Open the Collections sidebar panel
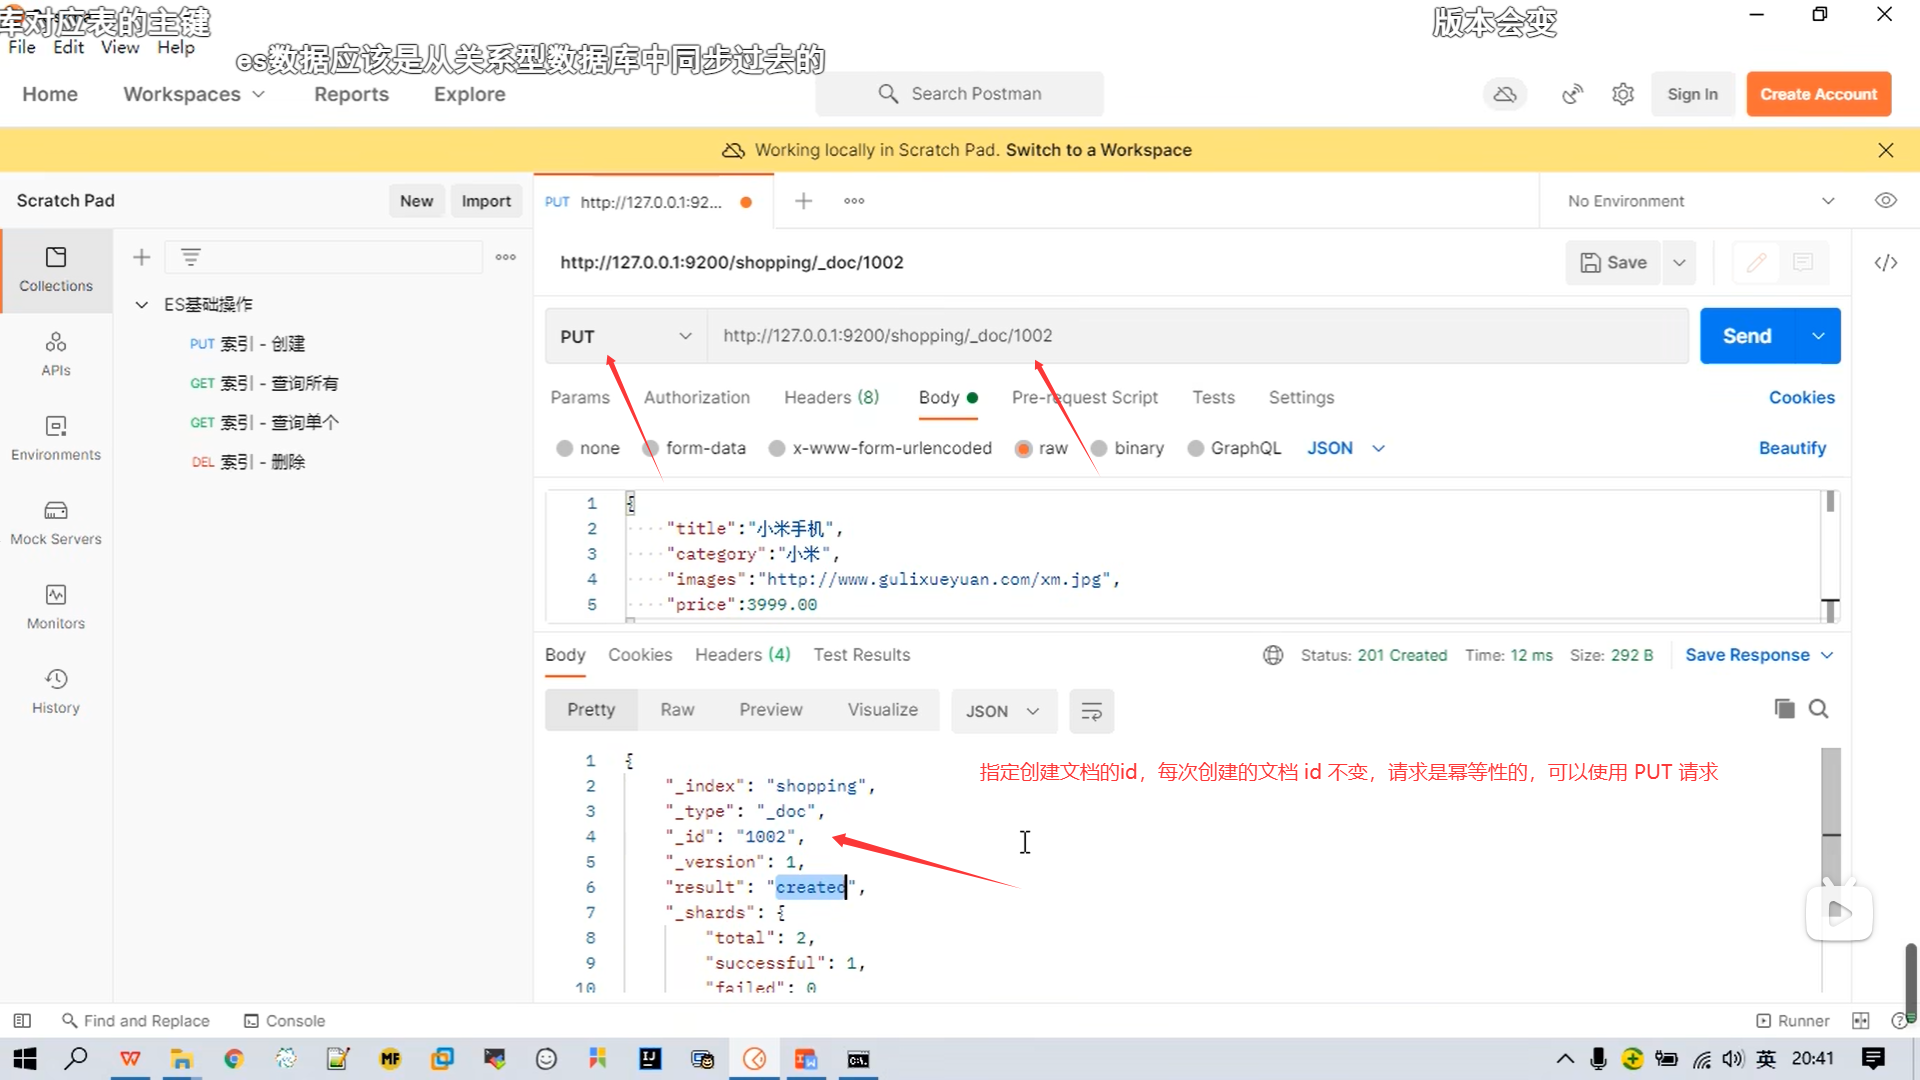The height and width of the screenshot is (1080, 1920). point(56,268)
